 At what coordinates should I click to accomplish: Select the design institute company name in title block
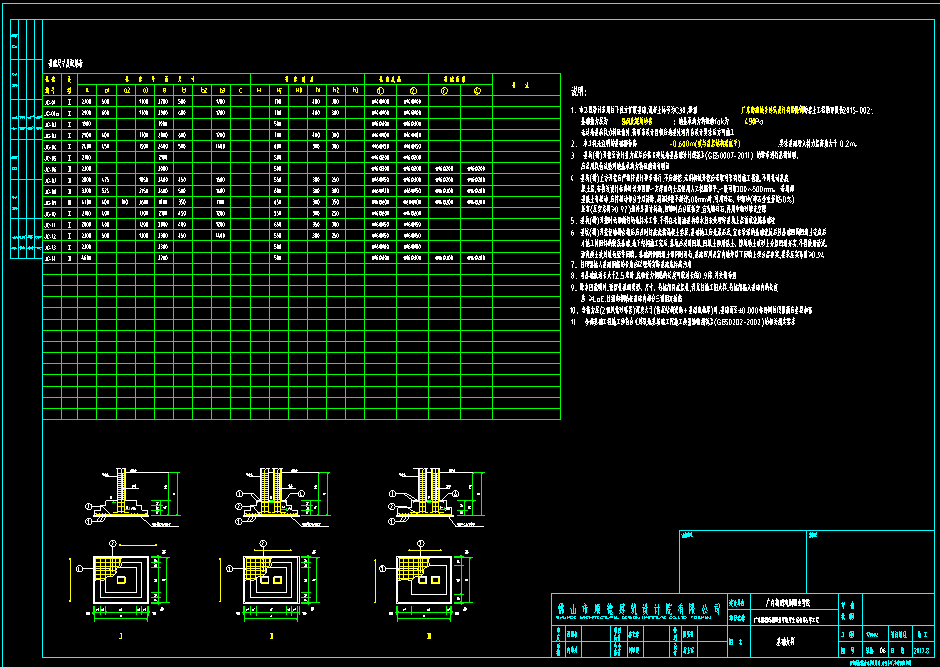tap(638, 610)
